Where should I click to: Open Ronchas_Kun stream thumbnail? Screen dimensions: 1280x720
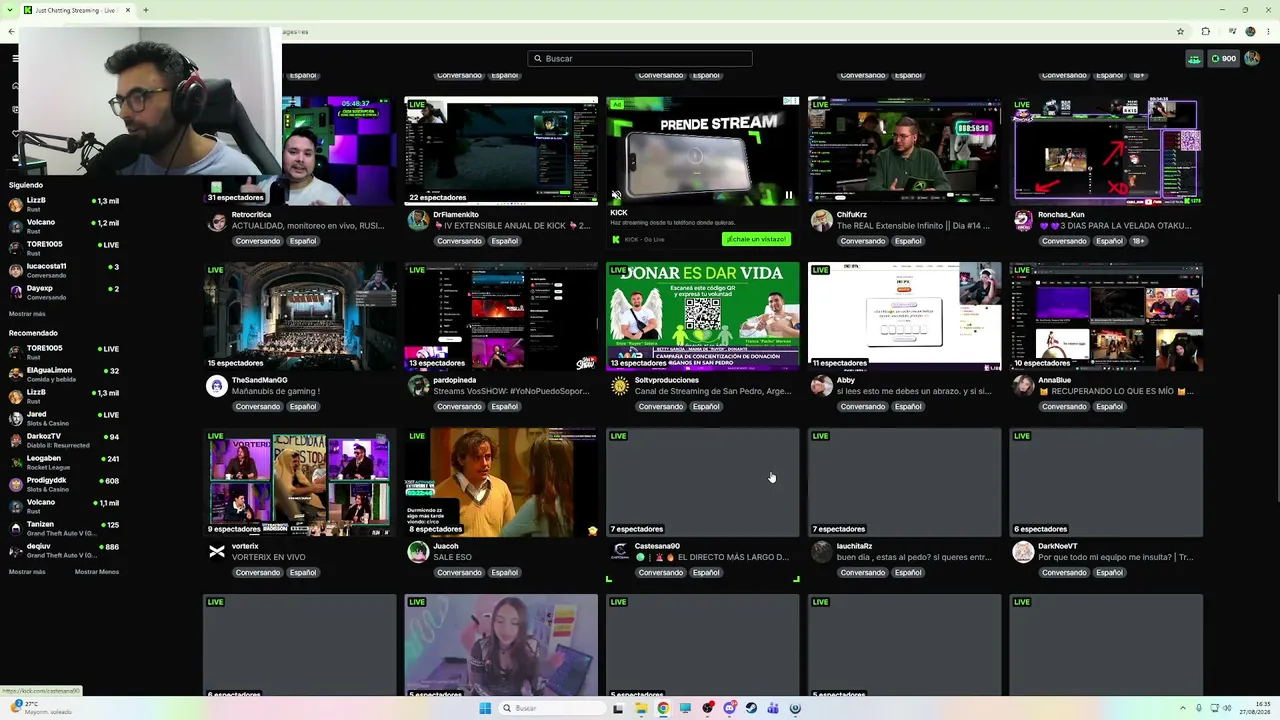(1106, 151)
